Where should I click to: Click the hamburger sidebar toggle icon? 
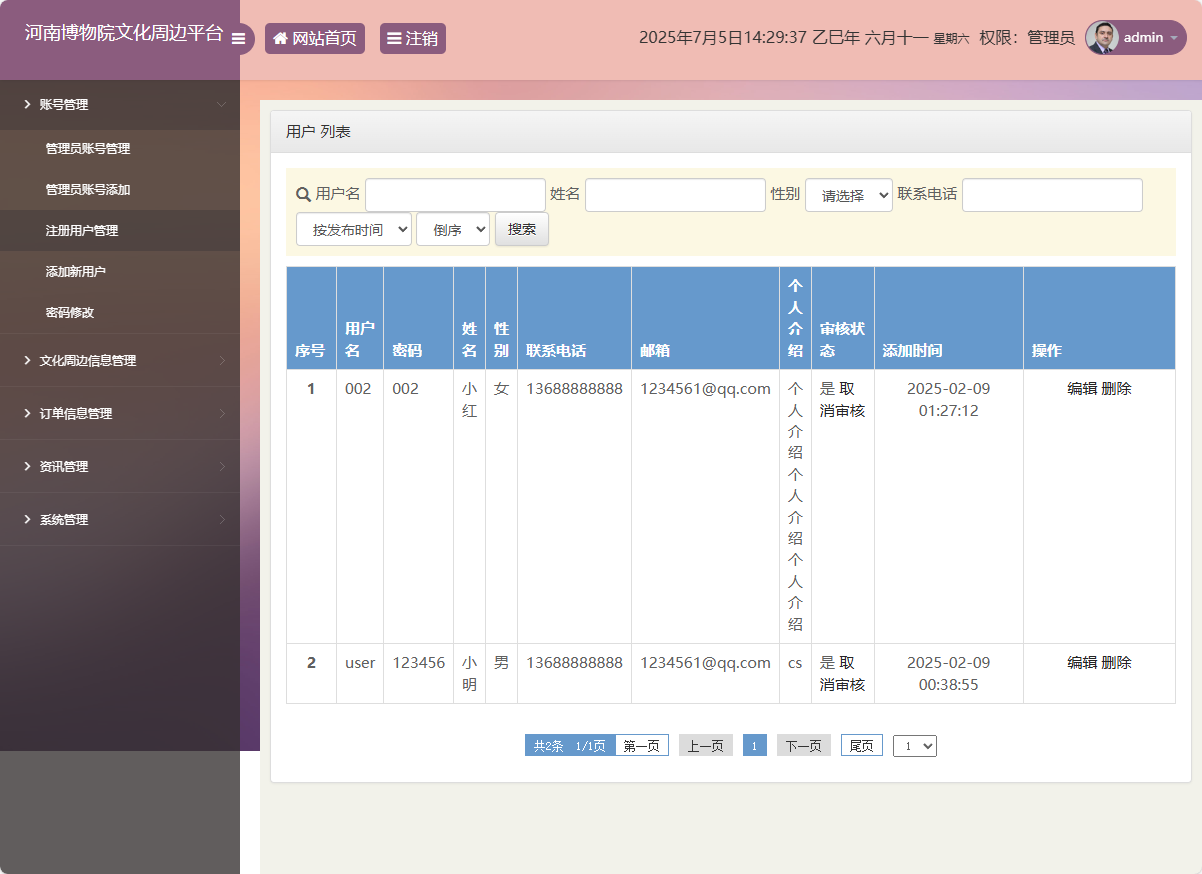[238, 39]
